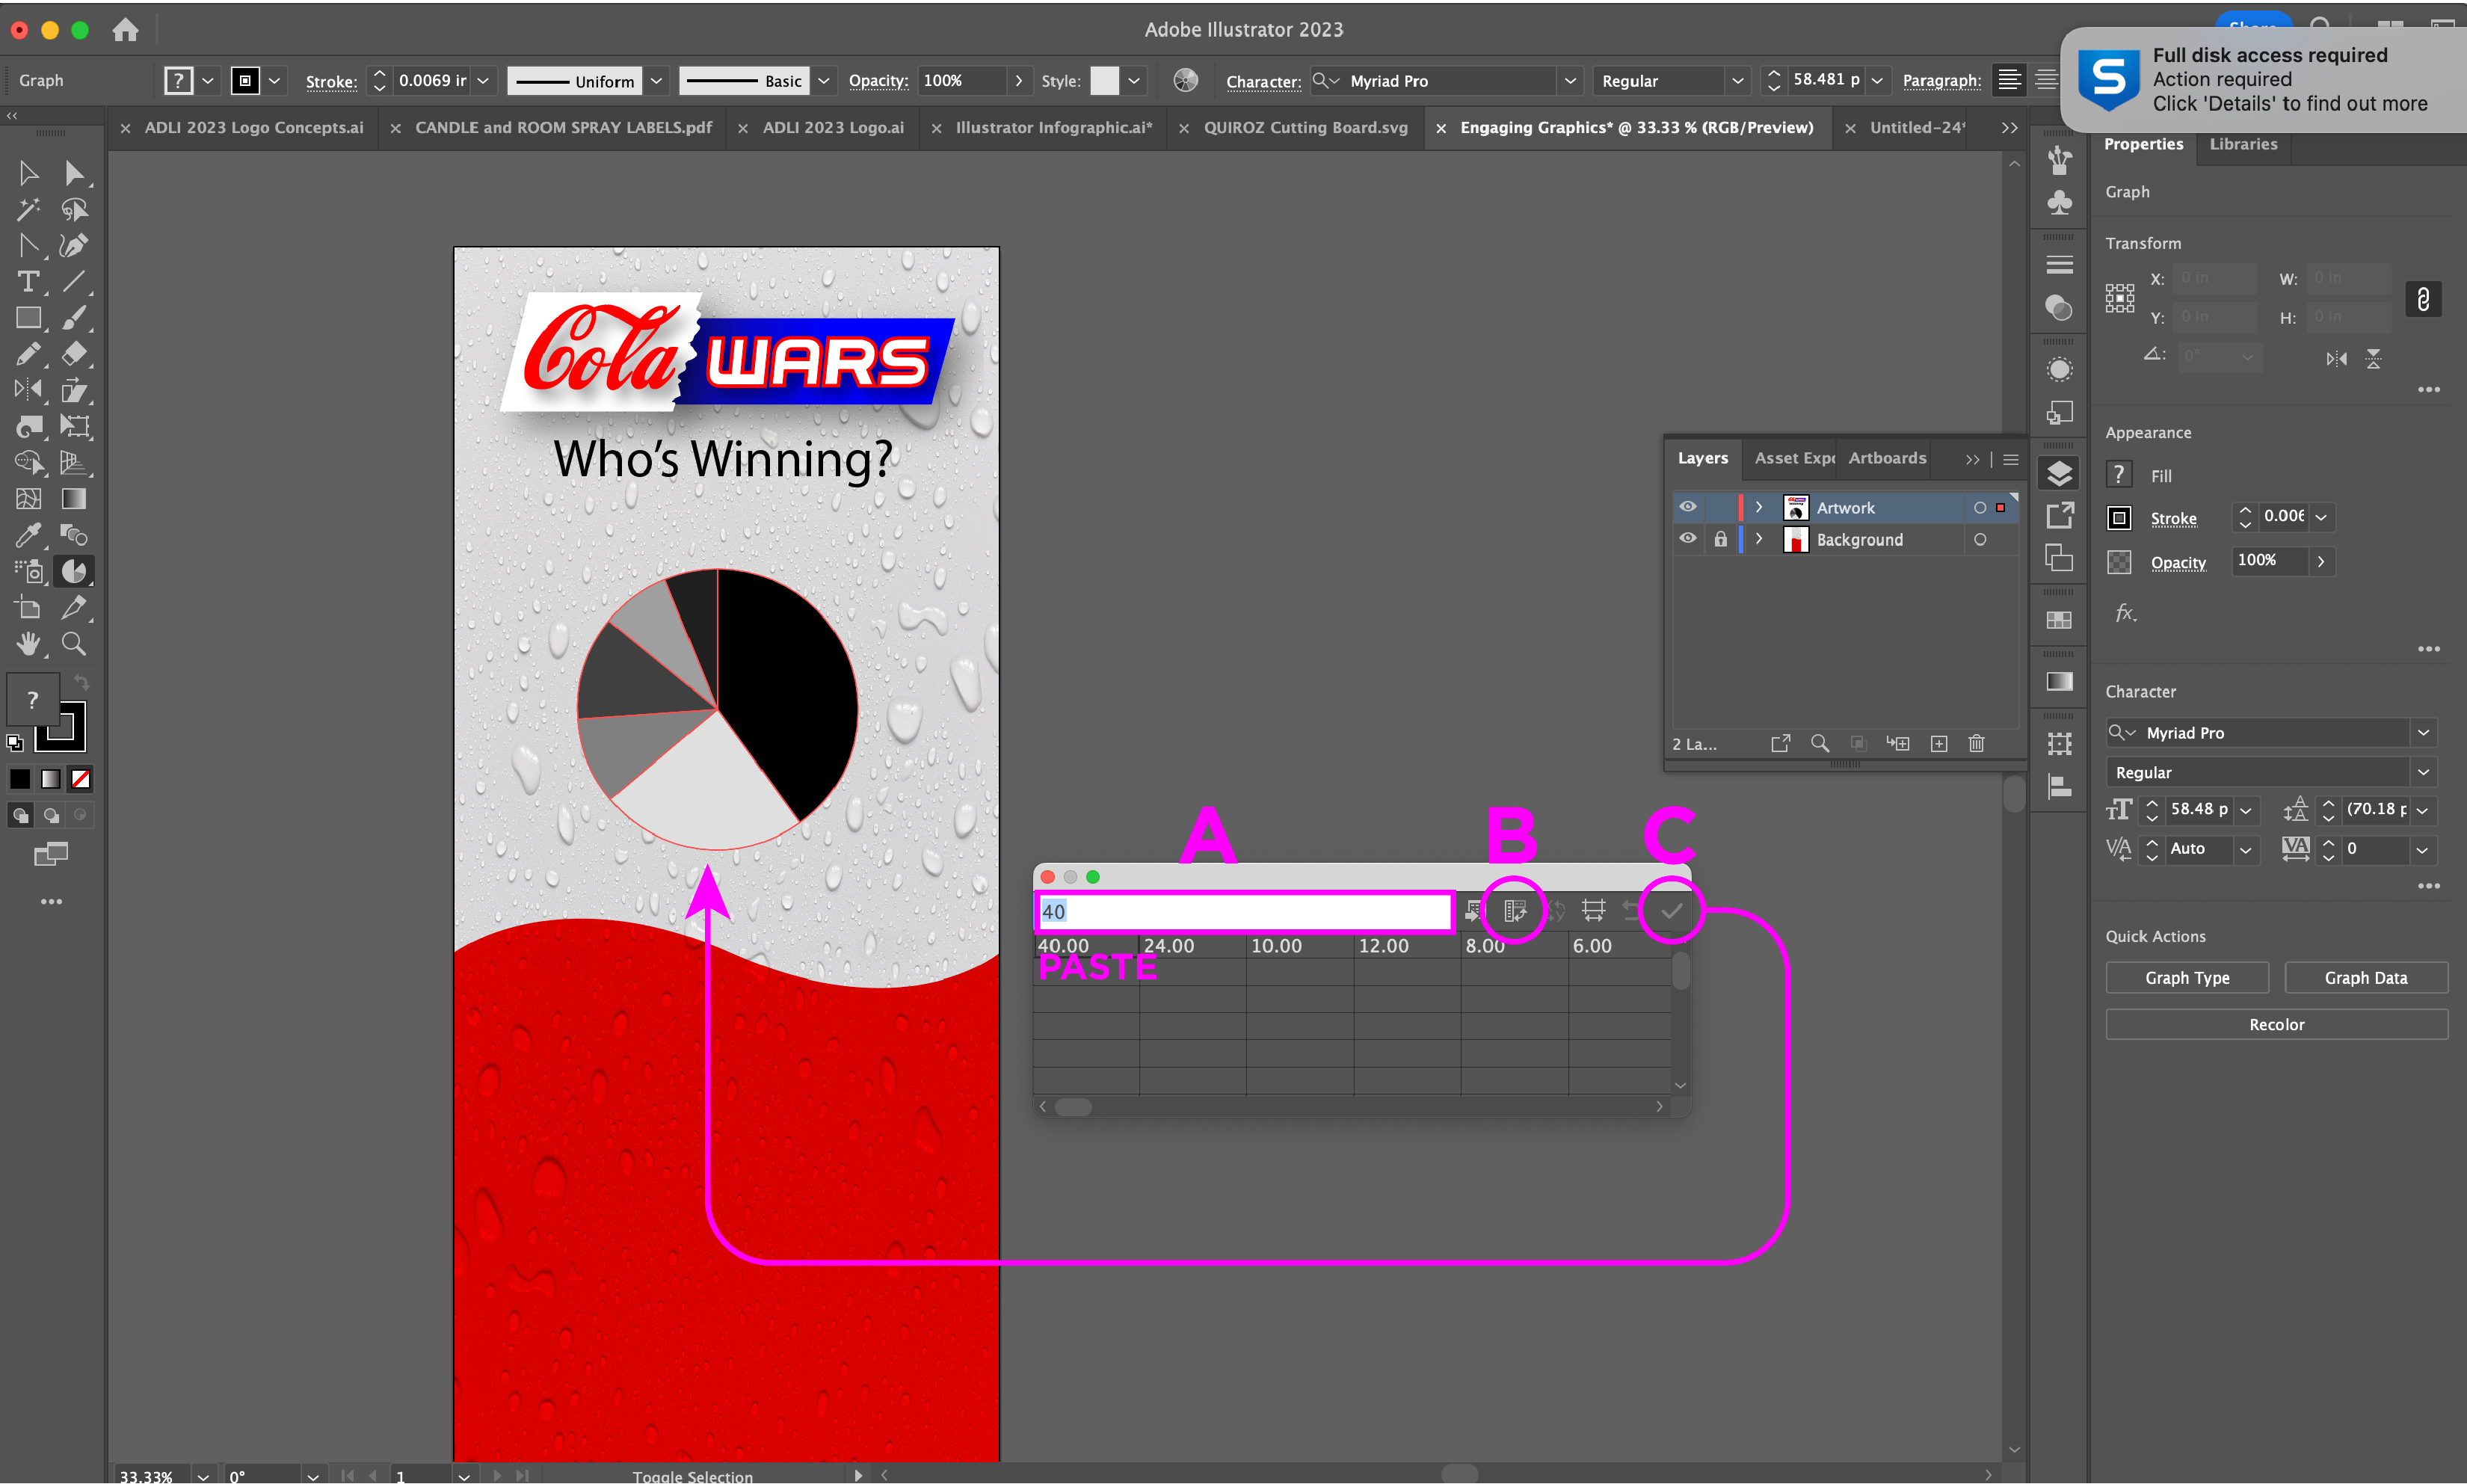Click the Recolor button

pos(2276,1024)
